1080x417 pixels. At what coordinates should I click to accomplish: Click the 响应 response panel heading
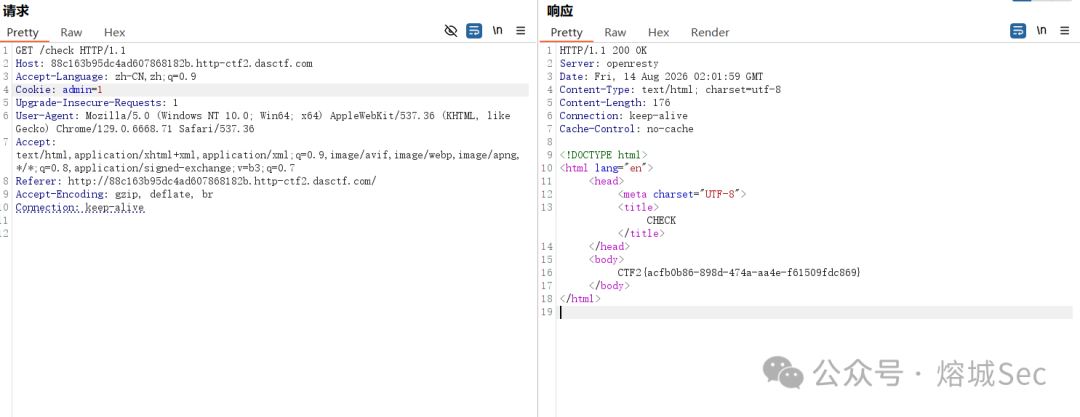[x=560, y=10]
